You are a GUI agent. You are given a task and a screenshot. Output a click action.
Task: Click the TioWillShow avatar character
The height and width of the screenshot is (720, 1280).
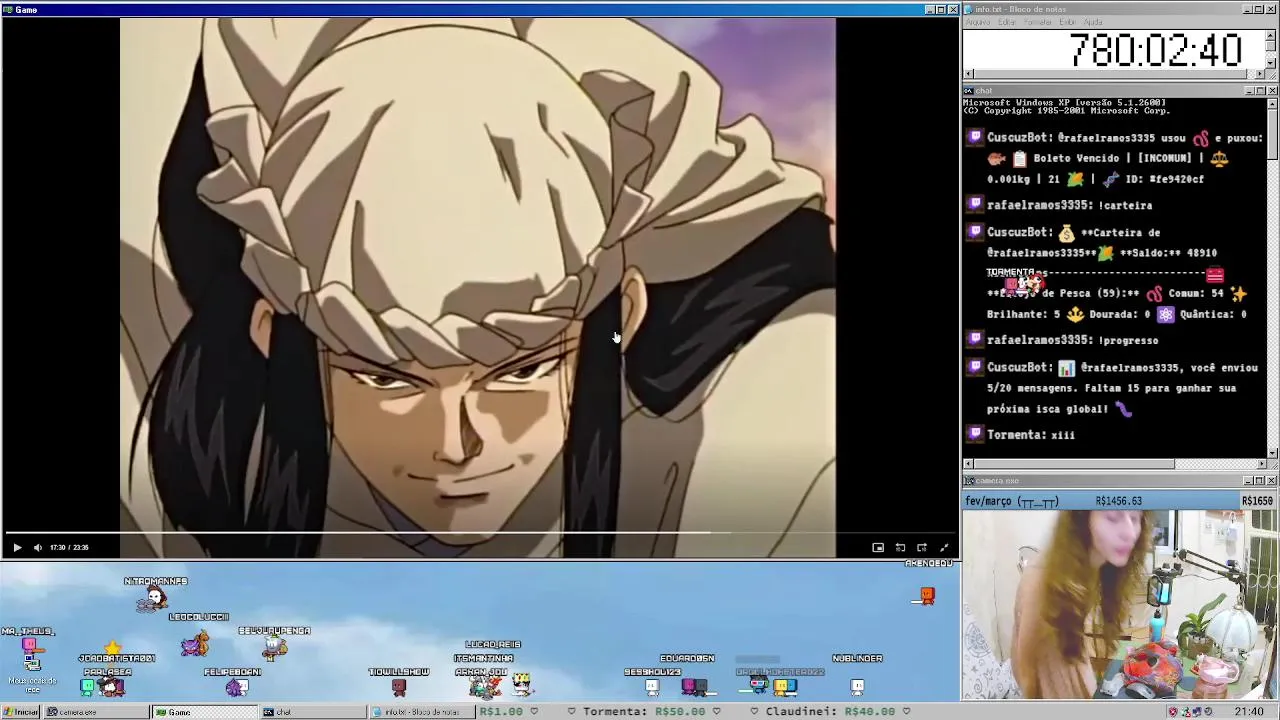click(x=399, y=686)
